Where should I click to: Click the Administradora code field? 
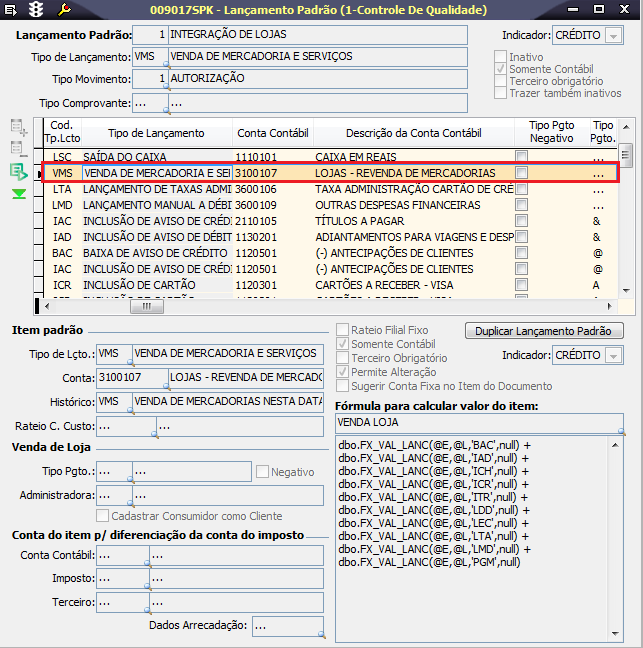pos(114,495)
